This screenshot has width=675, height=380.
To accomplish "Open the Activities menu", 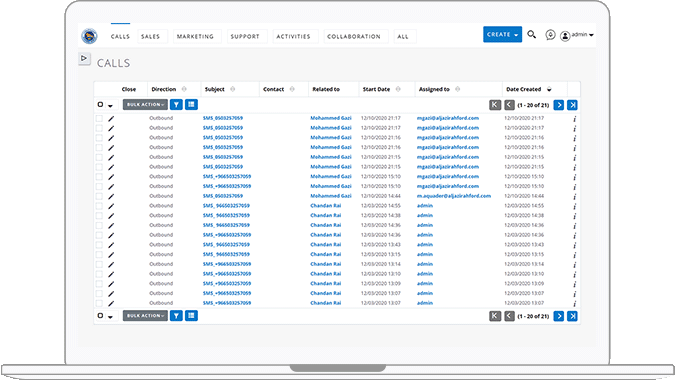I will (x=295, y=37).
